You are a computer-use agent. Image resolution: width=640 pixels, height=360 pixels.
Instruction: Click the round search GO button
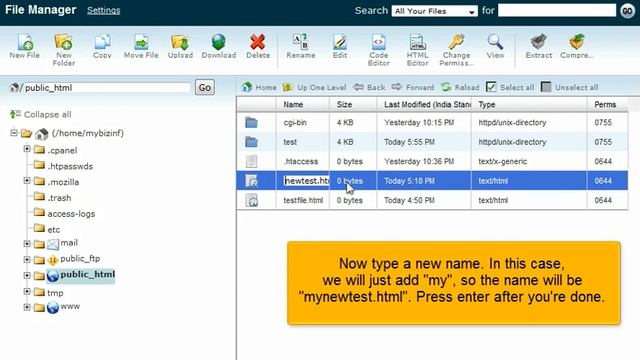pyautogui.click(x=627, y=11)
